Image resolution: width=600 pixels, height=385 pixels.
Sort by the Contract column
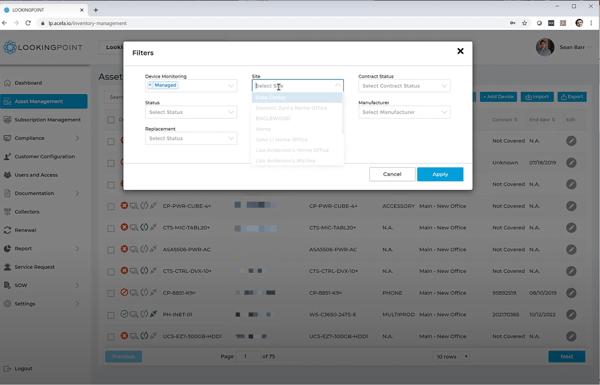[504, 120]
